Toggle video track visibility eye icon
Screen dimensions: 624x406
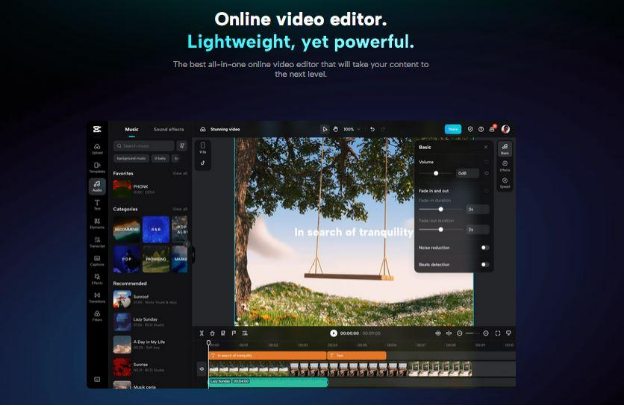tap(202, 369)
